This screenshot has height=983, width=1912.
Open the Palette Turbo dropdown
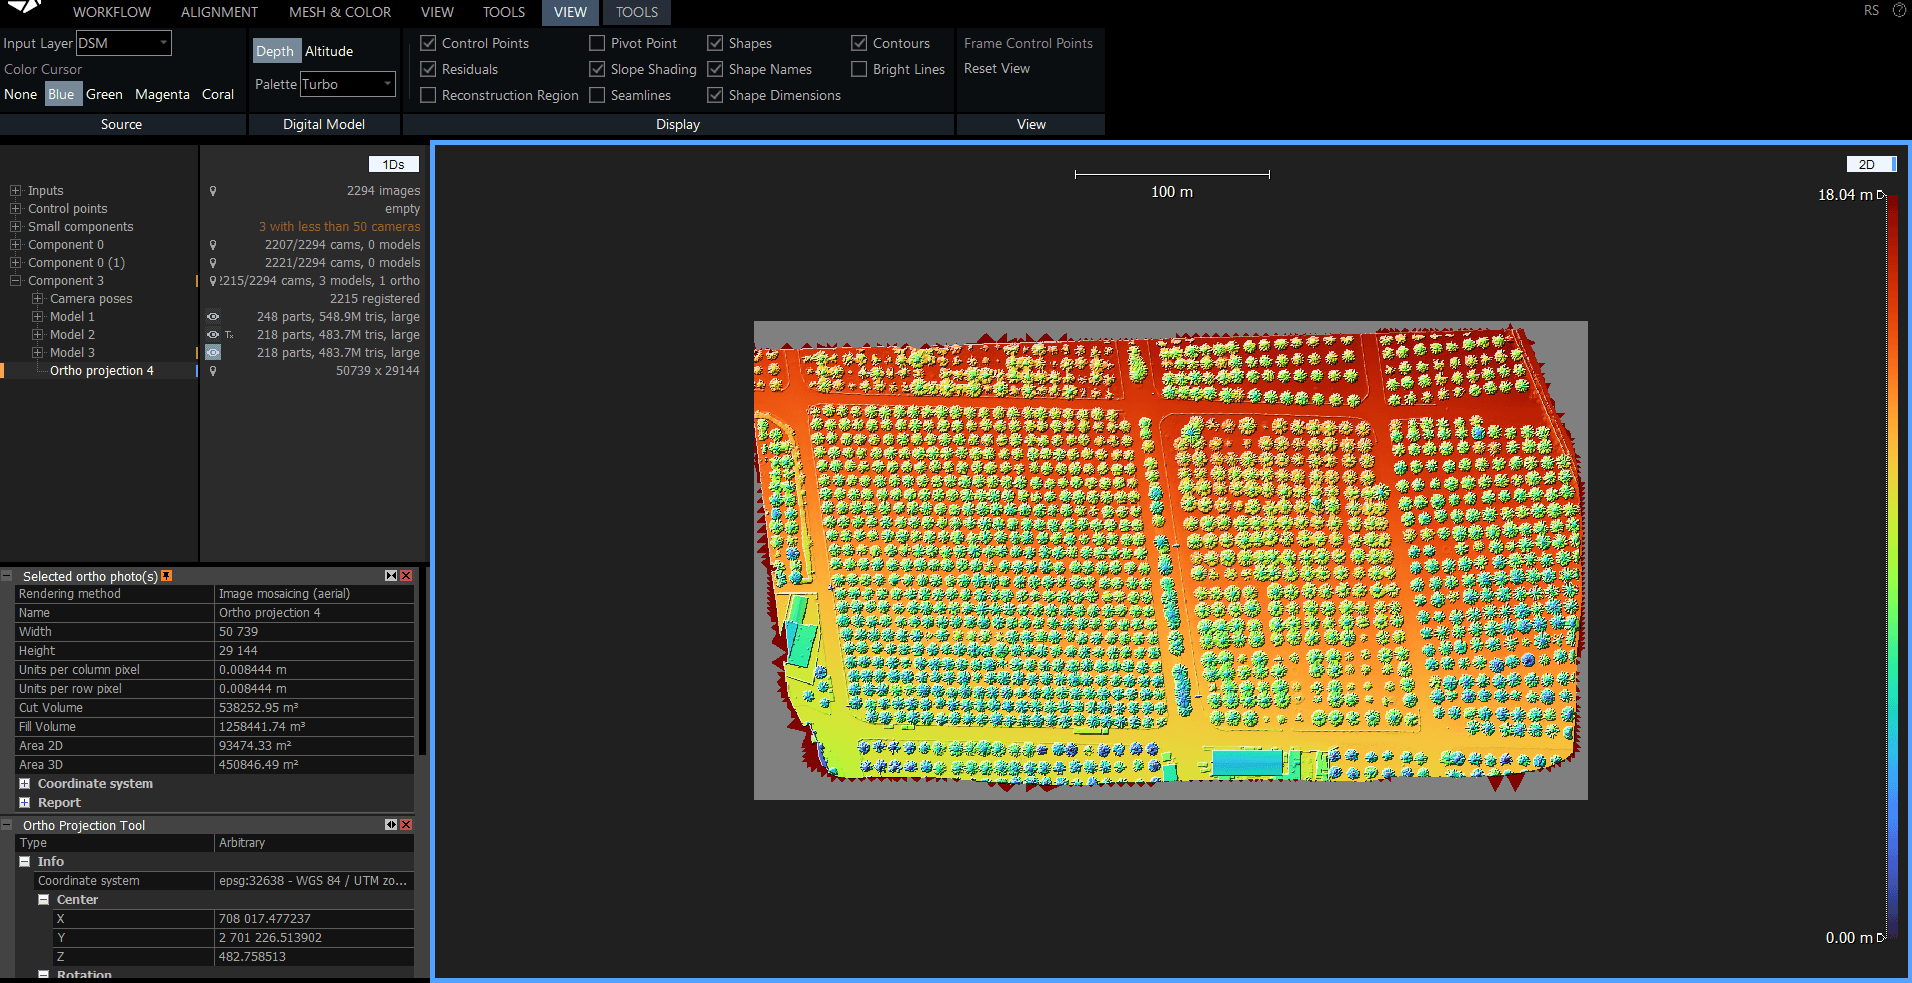point(348,84)
